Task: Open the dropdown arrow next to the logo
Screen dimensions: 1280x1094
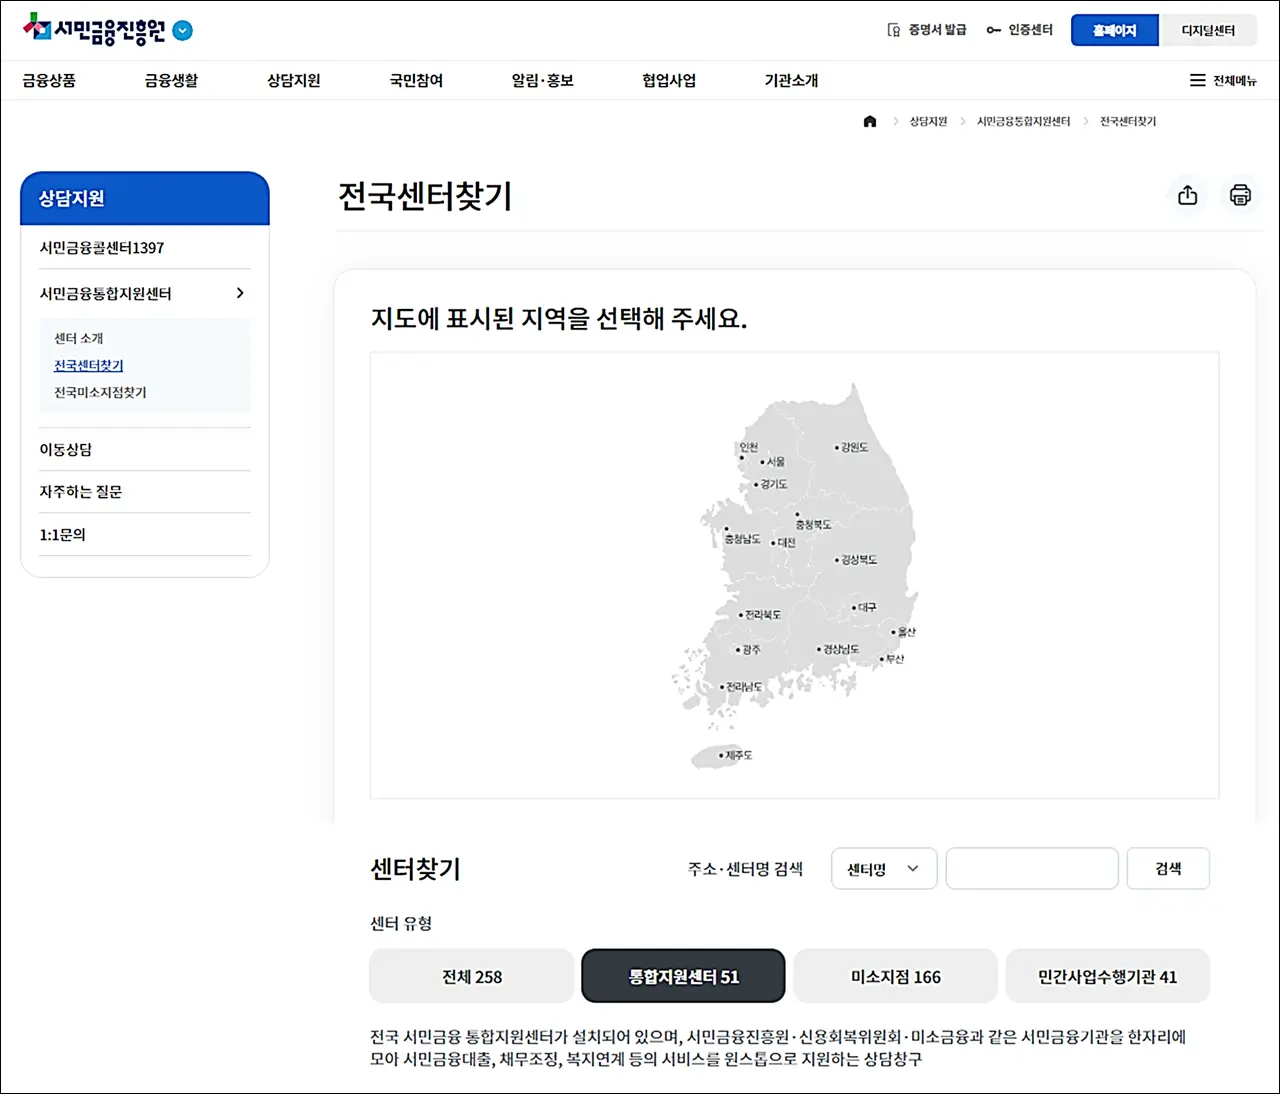Action: coord(181,31)
